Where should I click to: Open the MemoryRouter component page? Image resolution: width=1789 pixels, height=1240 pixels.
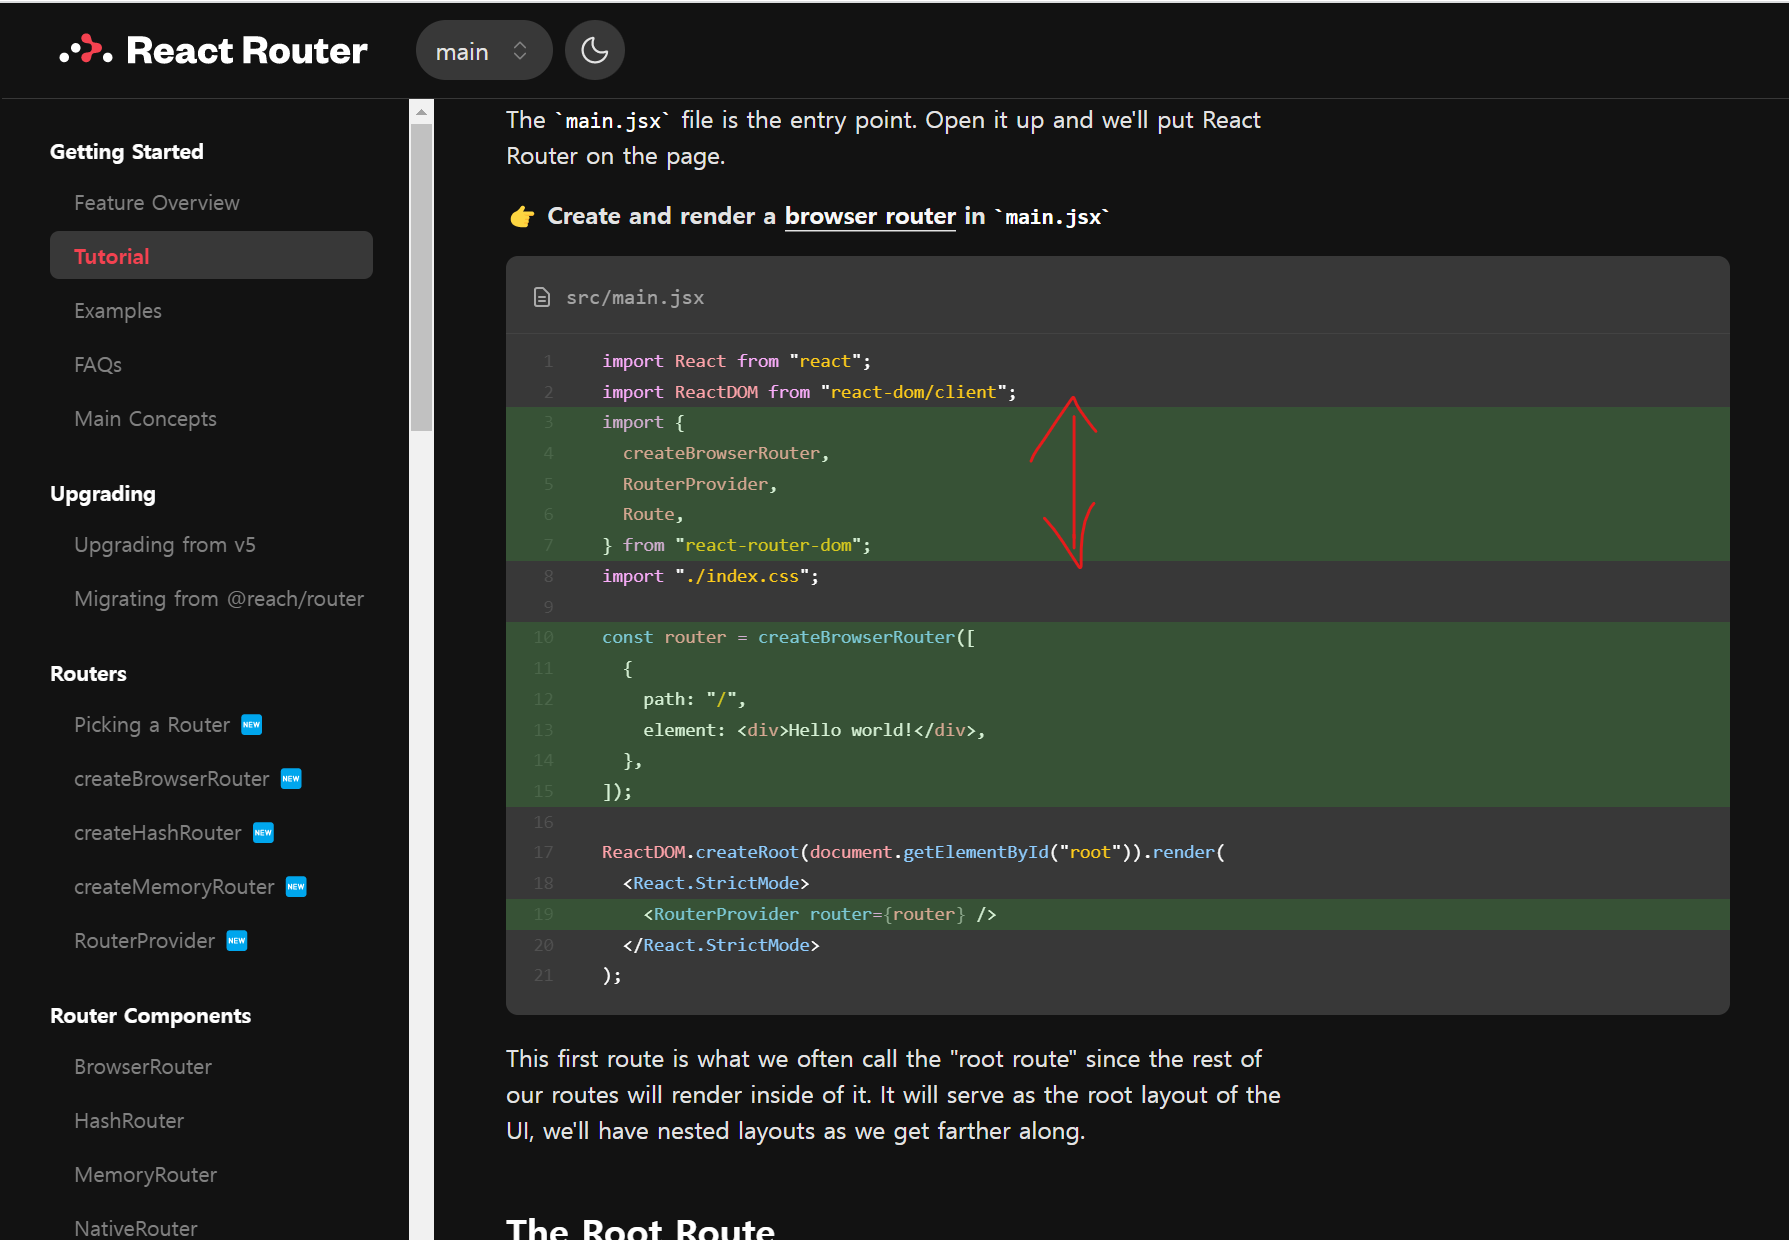click(x=146, y=1175)
